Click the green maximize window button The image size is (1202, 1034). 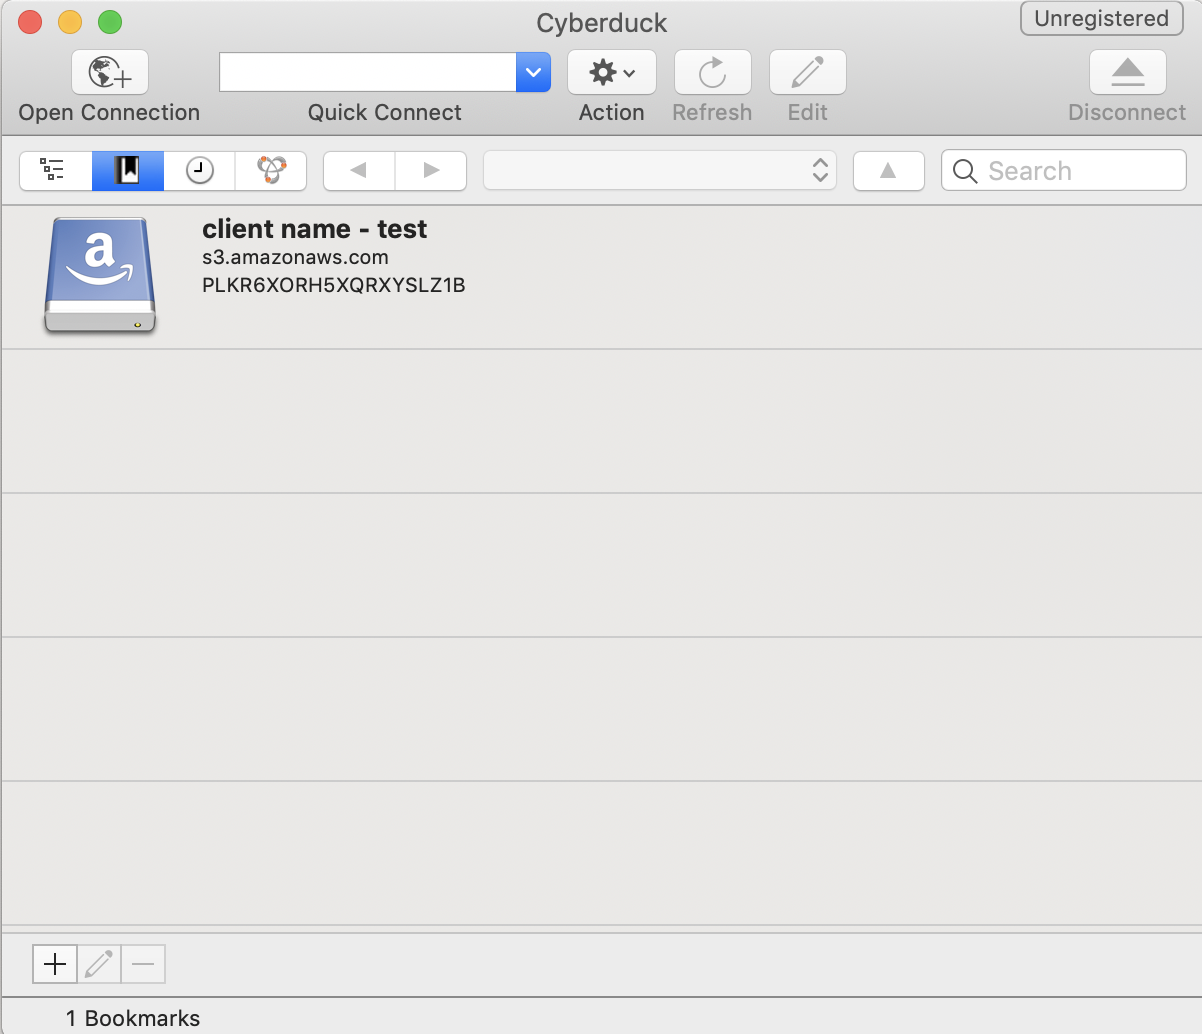(110, 22)
